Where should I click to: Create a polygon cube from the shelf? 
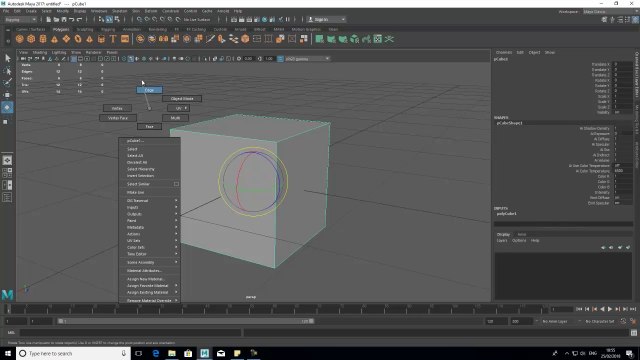(31, 39)
